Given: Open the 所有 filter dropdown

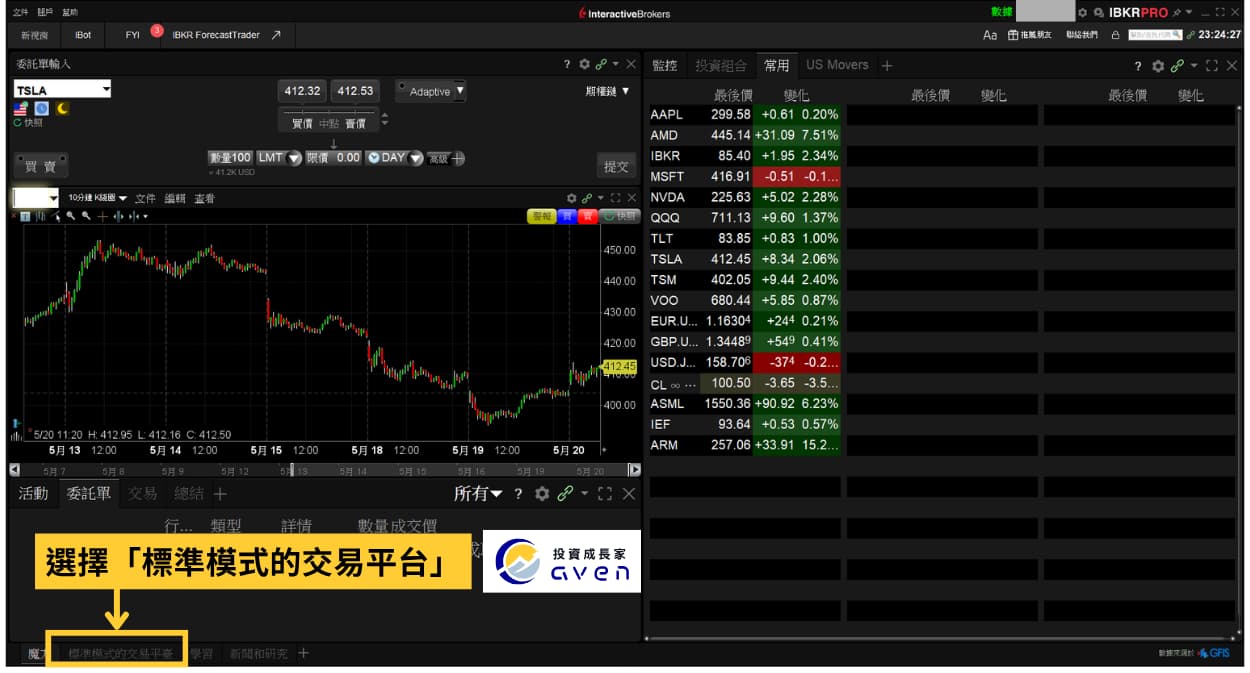Looking at the screenshot, I should (478, 493).
